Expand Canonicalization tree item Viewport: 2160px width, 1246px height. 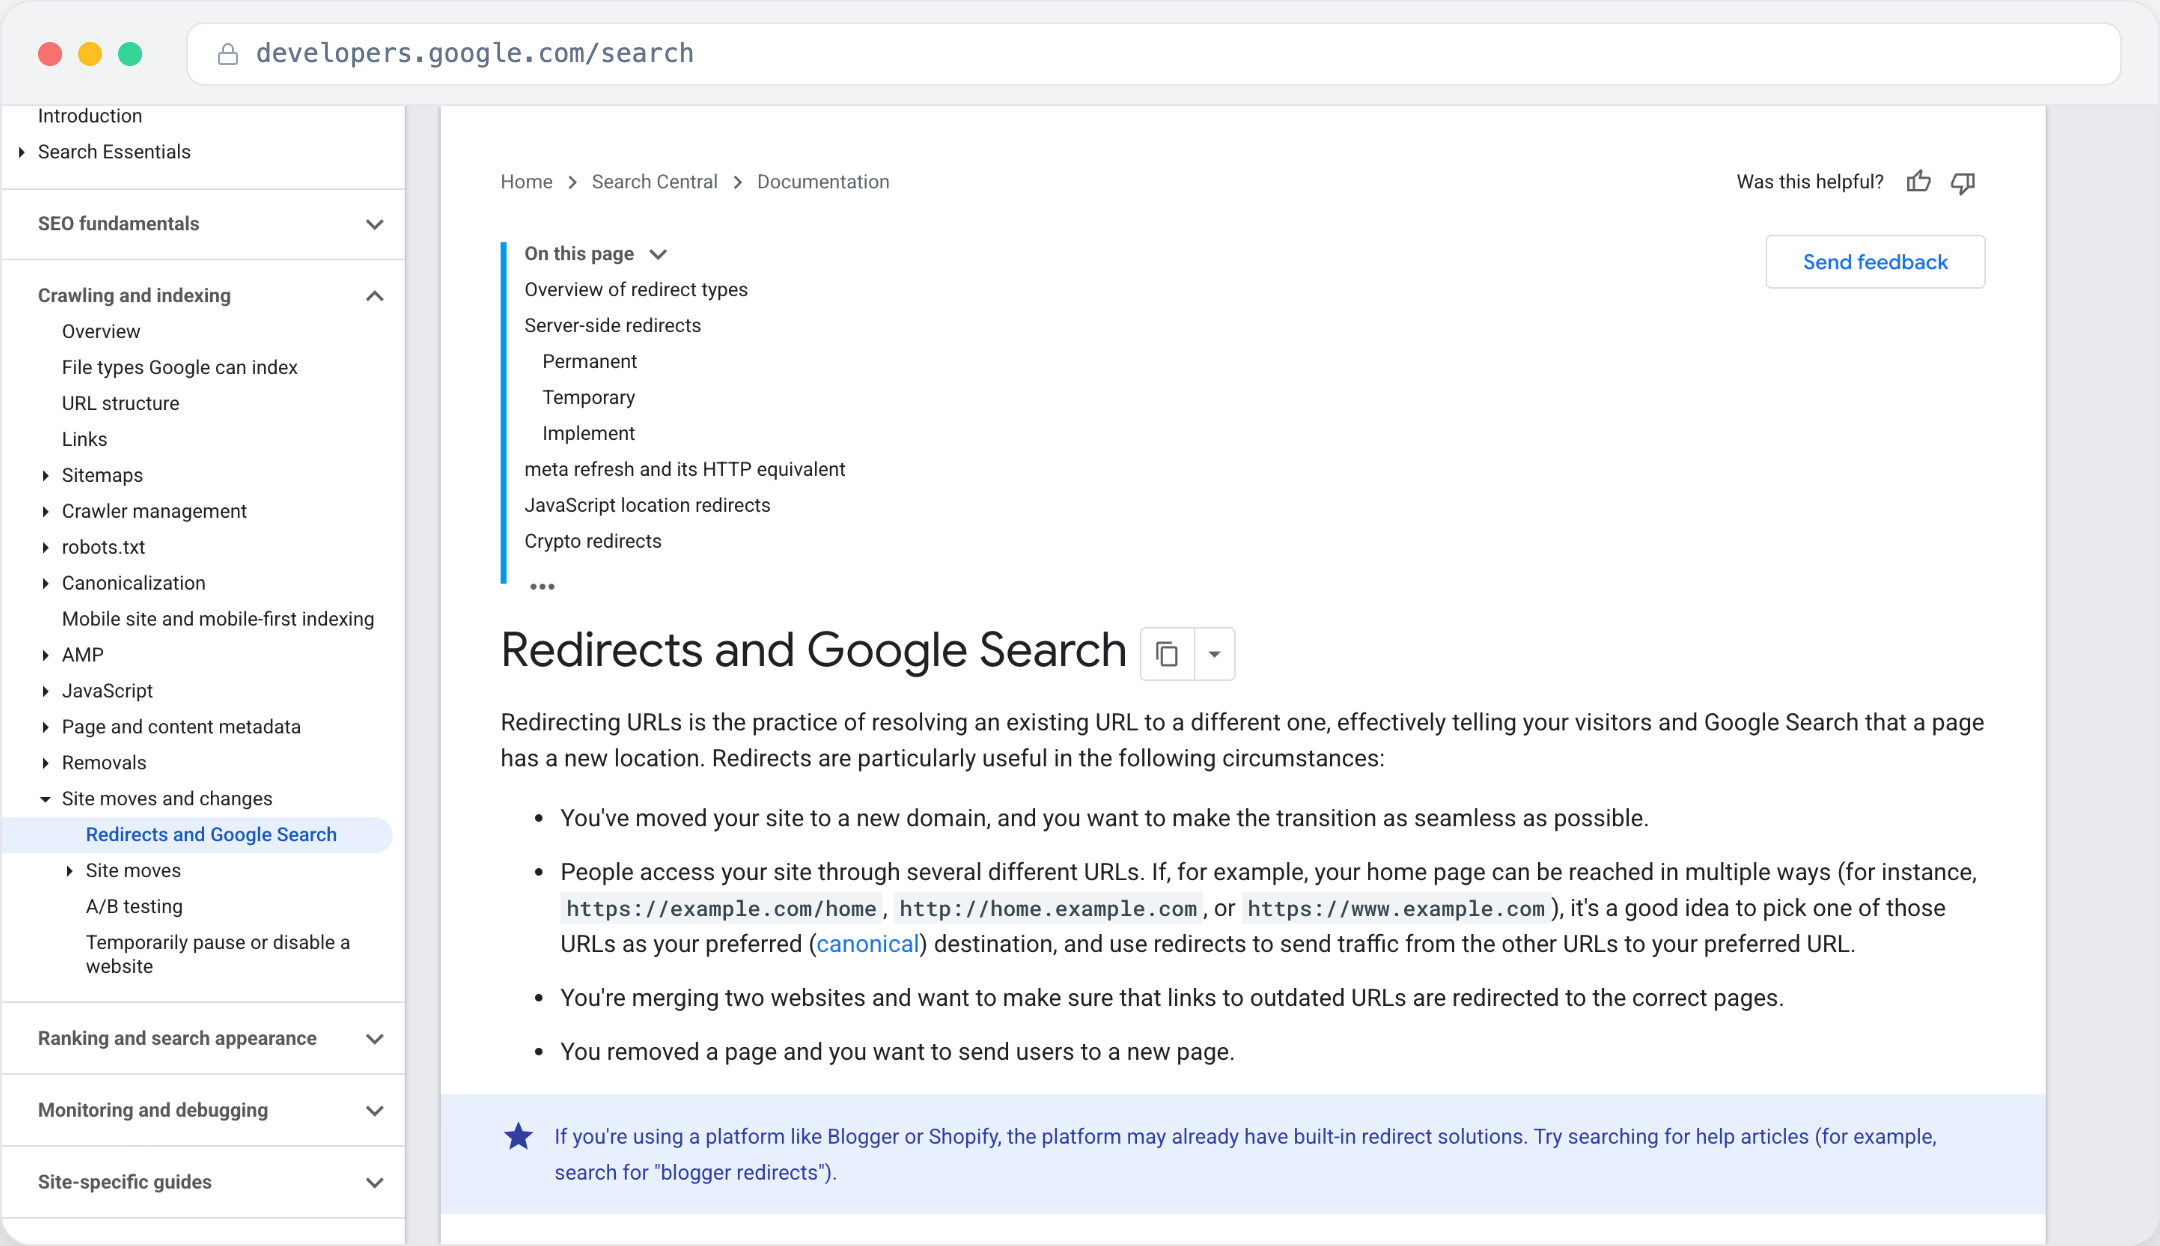(x=45, y=584)
